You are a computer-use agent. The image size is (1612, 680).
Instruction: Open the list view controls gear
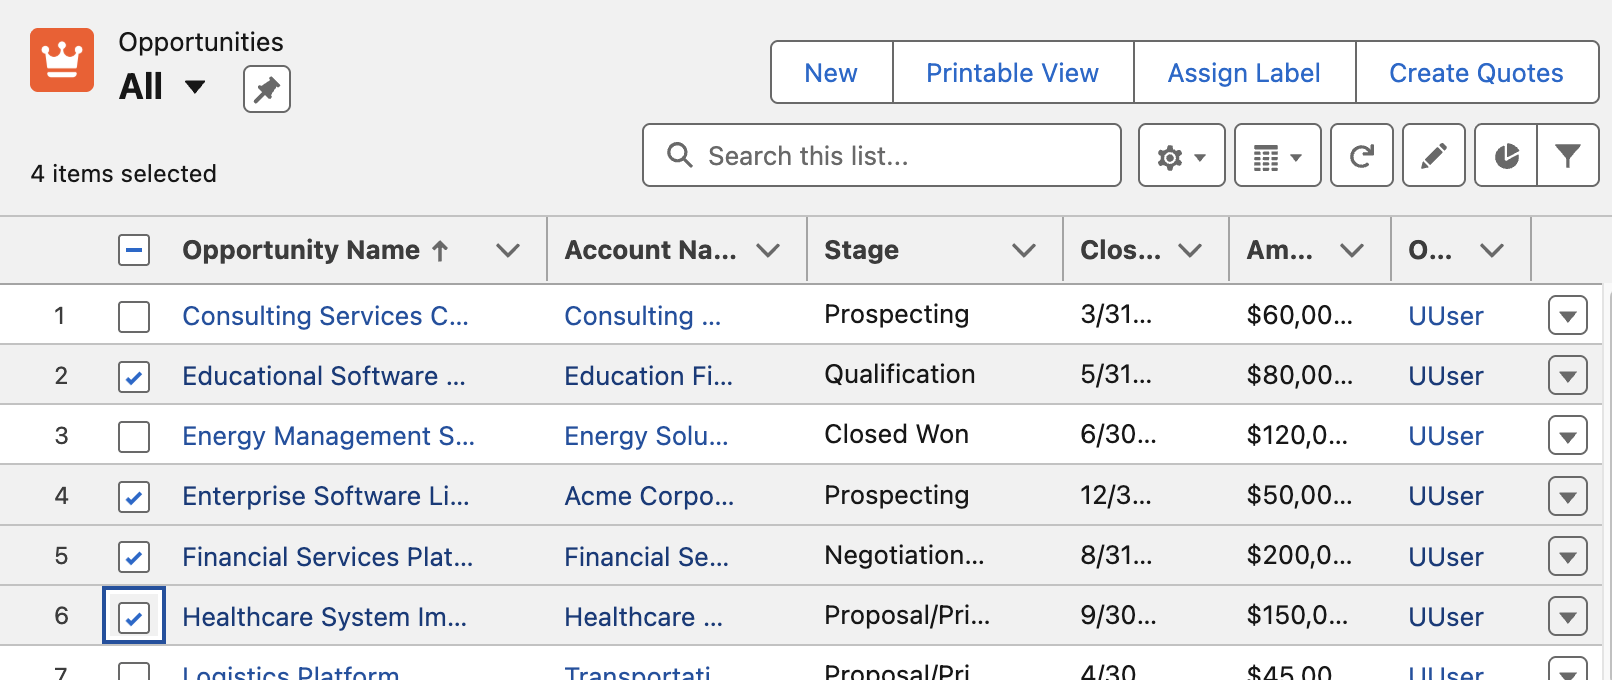(x=1181, y=156)
